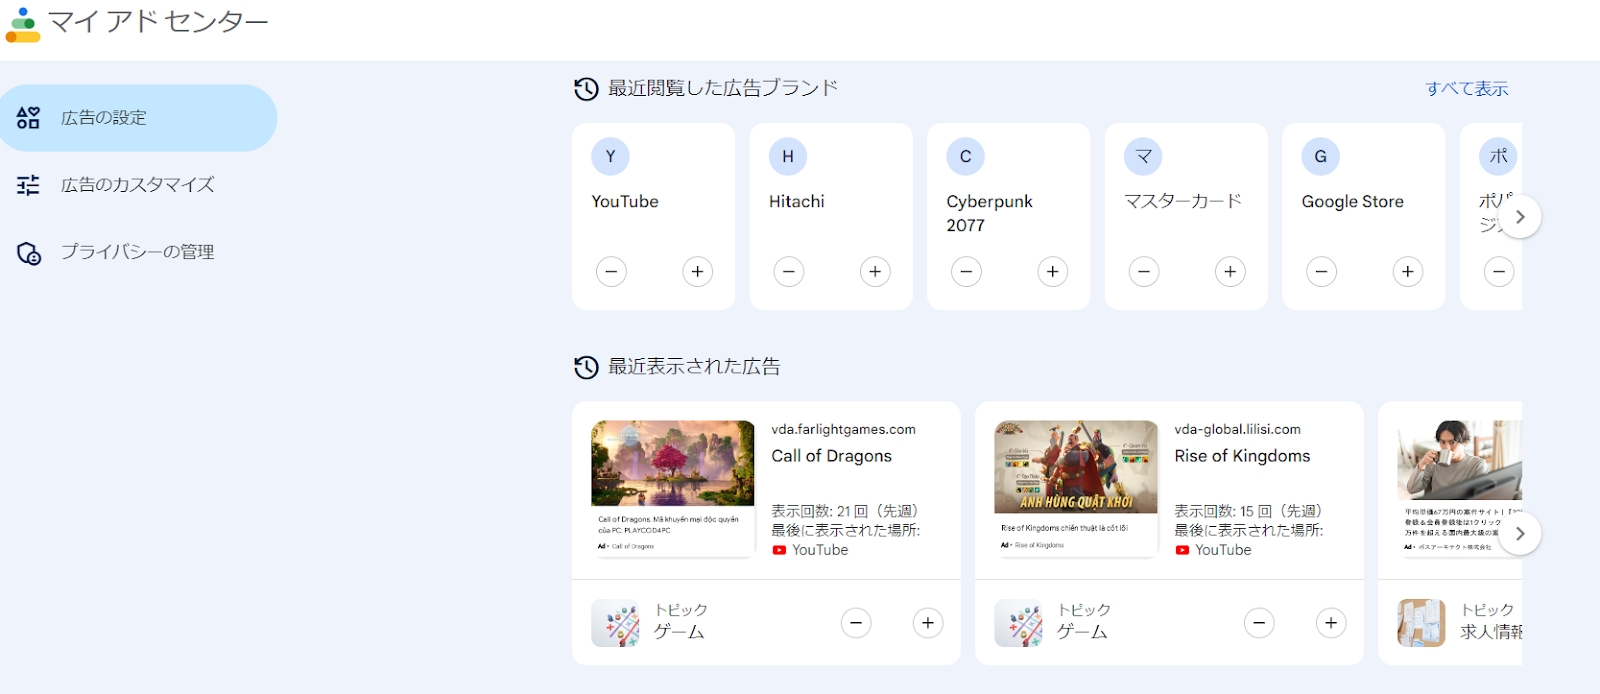Increase ゲーム topic under Call of Dragons

point(928,623)
